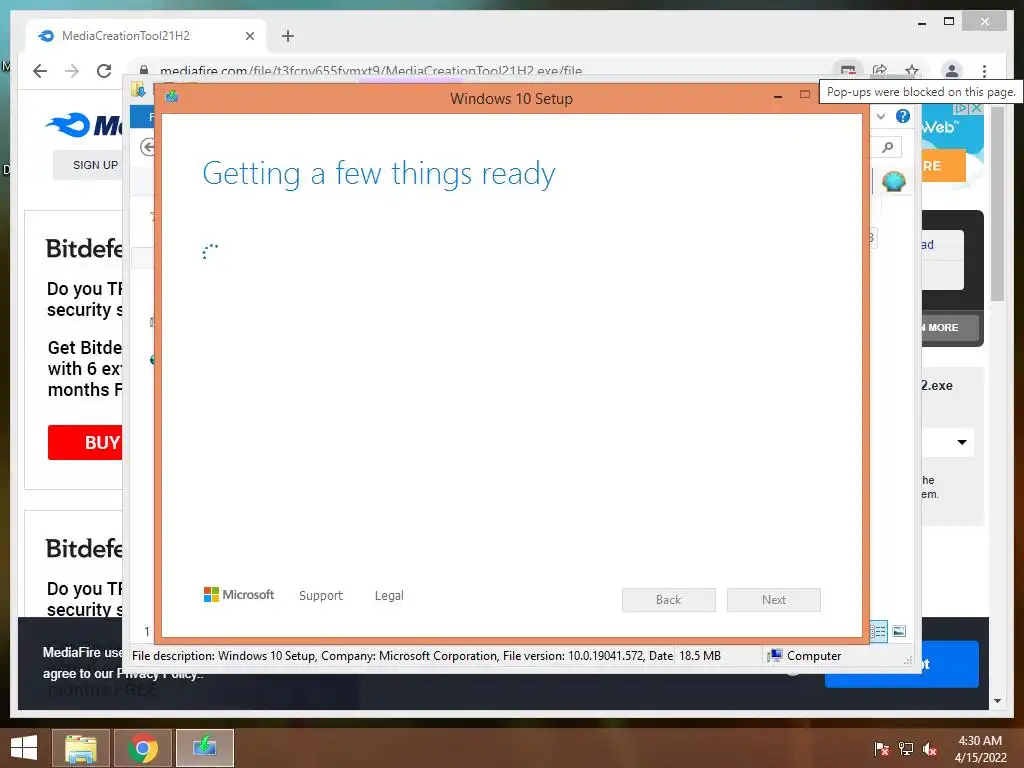Click the Explorer search magnifier icon
The image size is (1024, 768).
click(x=888, y=147)
